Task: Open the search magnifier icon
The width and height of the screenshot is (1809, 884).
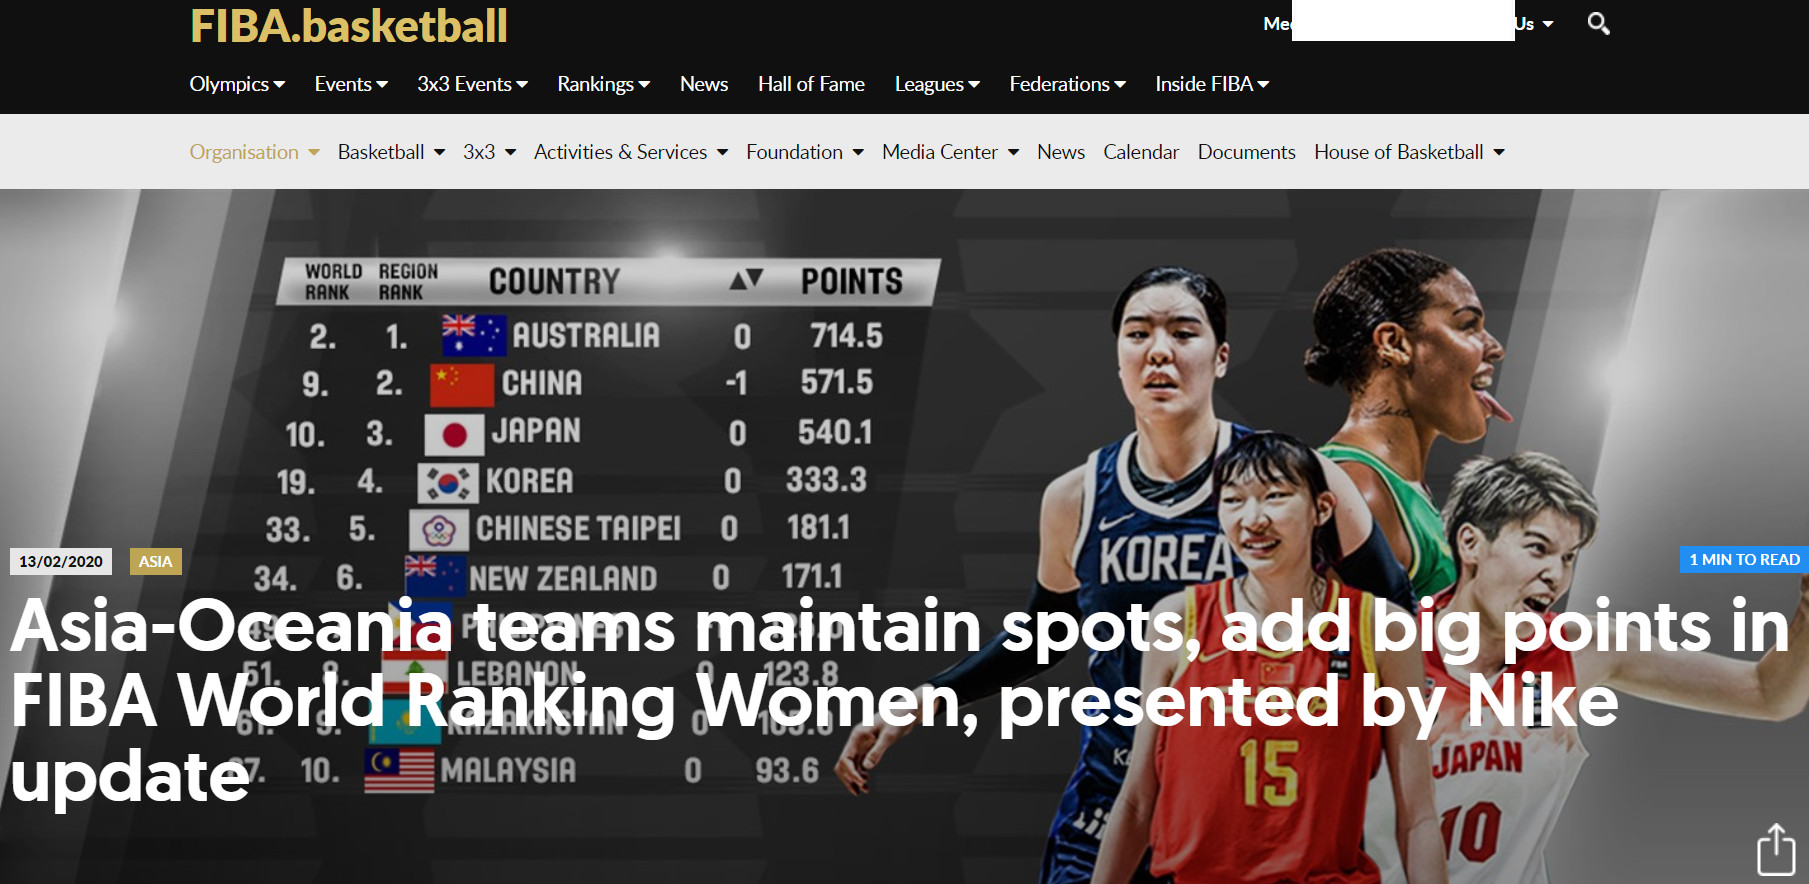Action: point(1598,23)
